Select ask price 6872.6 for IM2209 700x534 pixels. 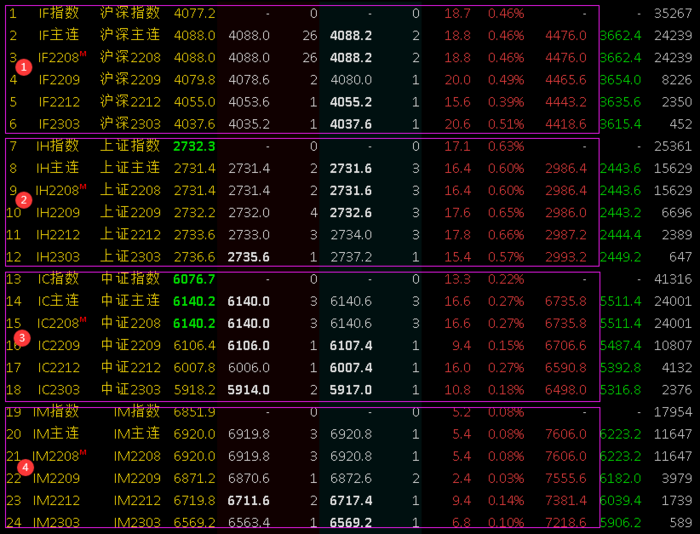pyautogui.click(x=351, y=478)
